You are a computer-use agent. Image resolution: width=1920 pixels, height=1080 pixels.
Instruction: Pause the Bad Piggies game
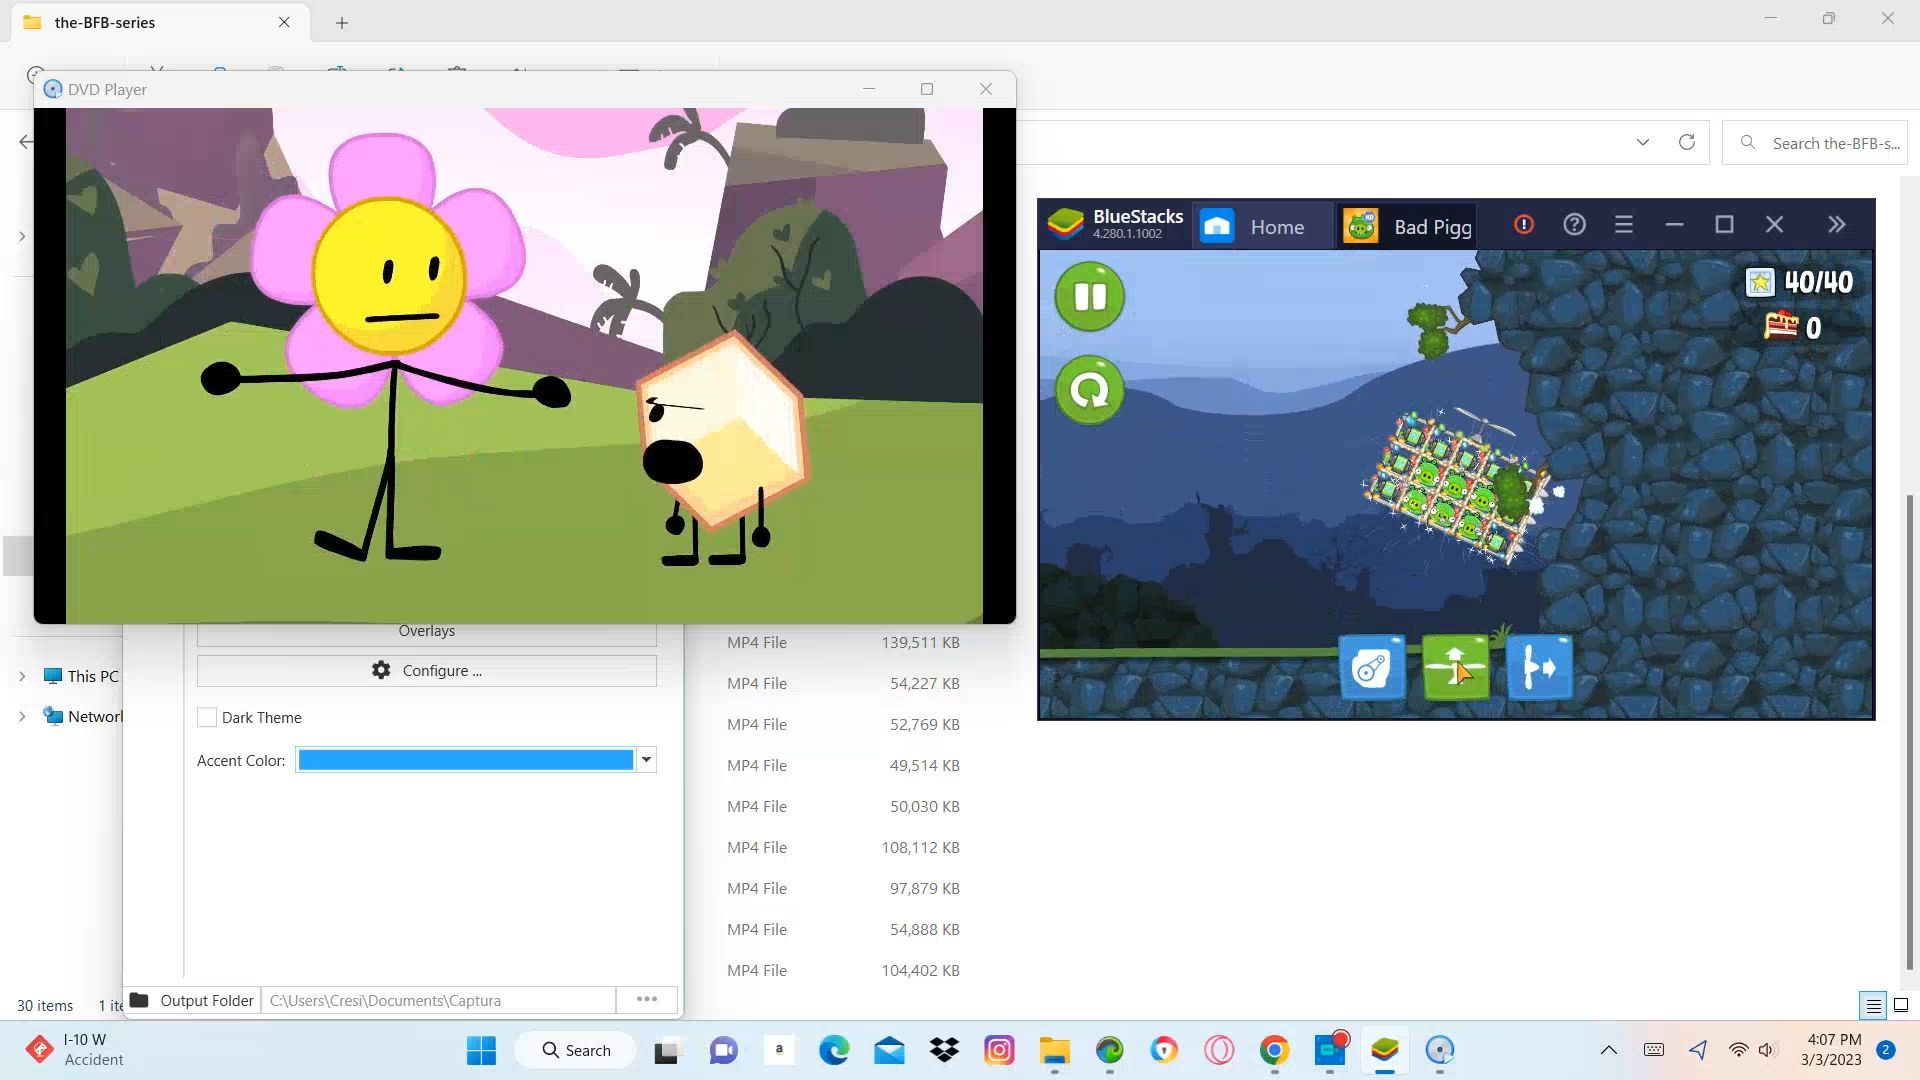1089,296
